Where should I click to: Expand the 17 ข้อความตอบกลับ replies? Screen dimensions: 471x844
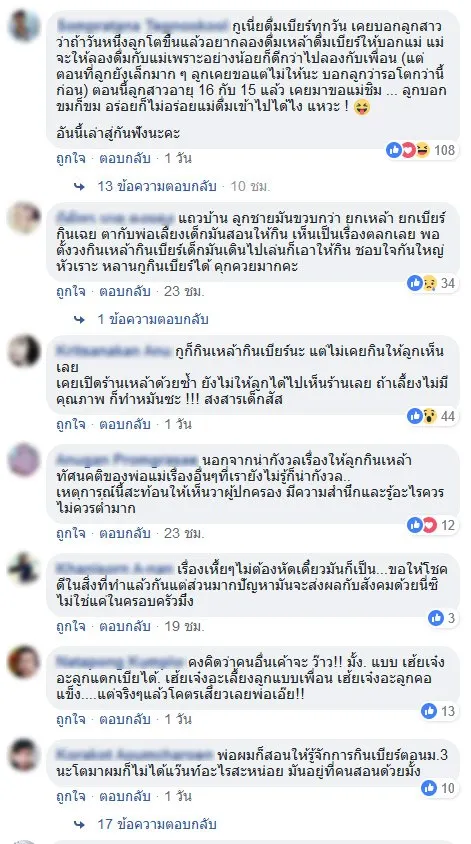click(157, 824)
